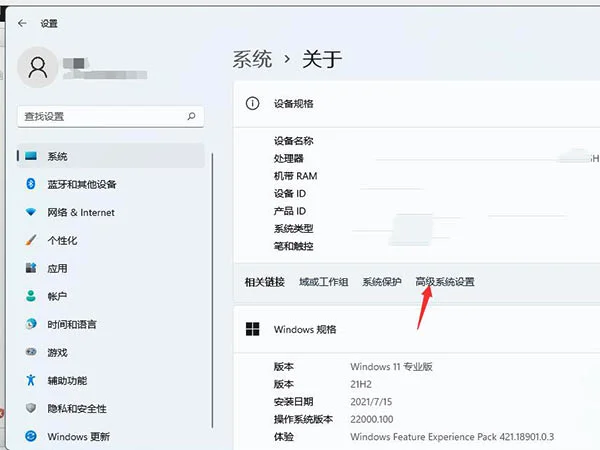Click the 设备规格 info icon
This screenshot has width=600, height=450.
[253, 103]
